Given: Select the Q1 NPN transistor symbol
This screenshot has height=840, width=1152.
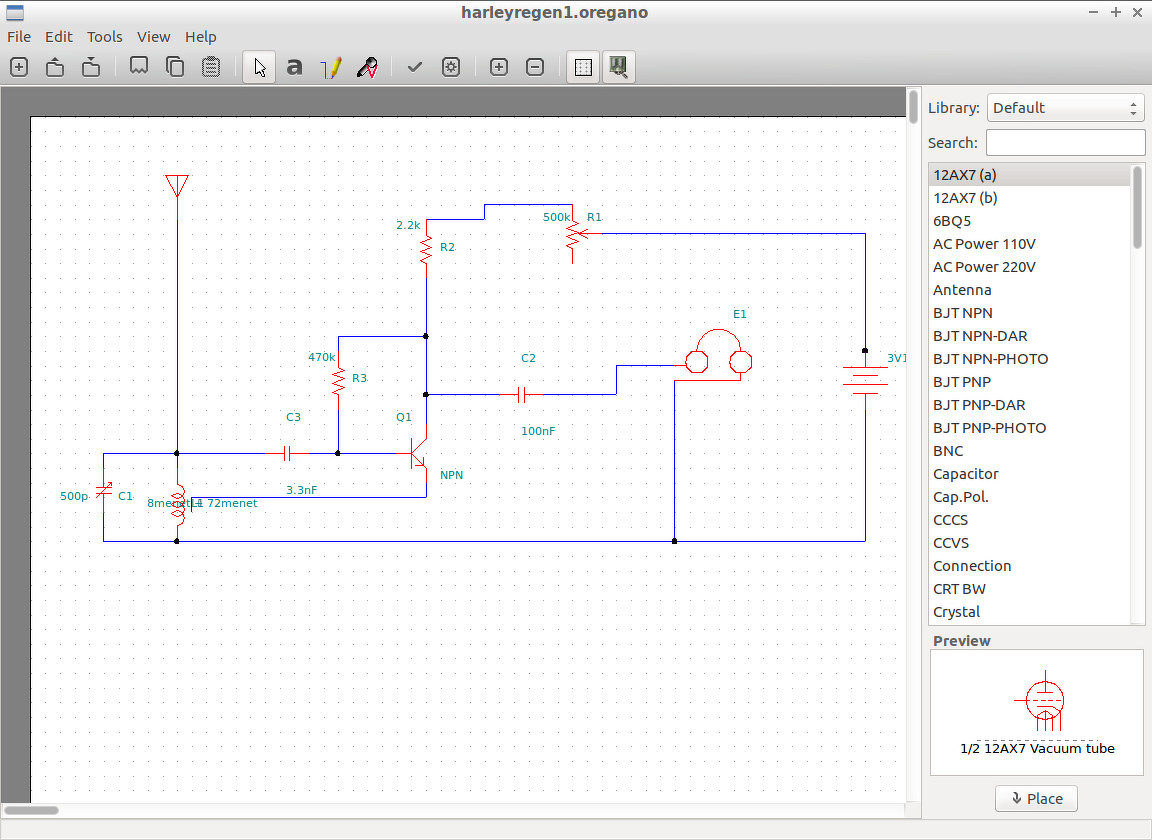Looking at the screenshot, I should pyautogui.click(x=419, y=453).
